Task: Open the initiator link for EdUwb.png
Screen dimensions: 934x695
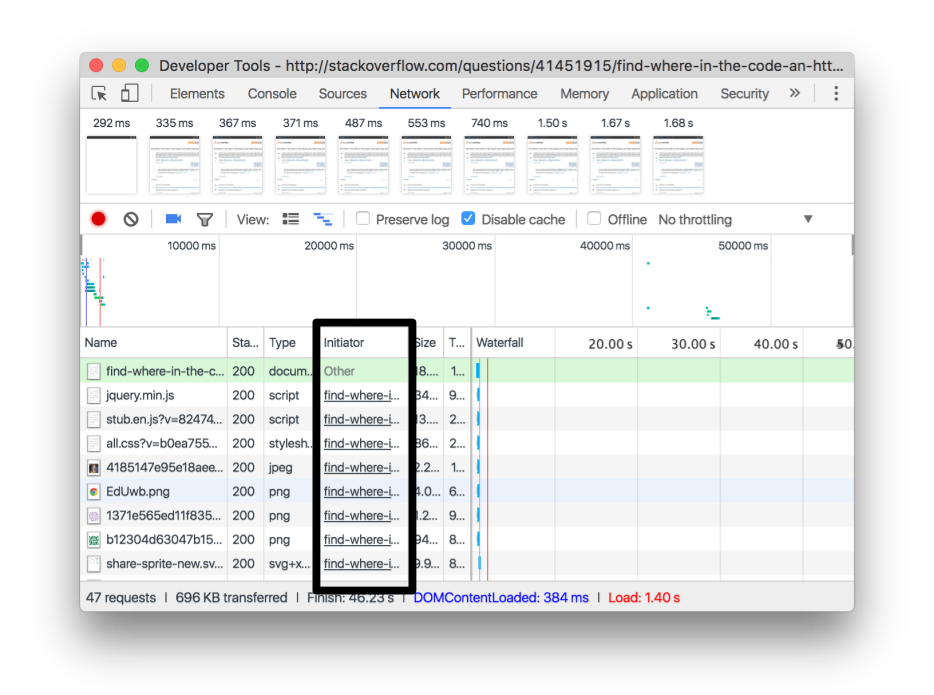Action: pos(362,491)
